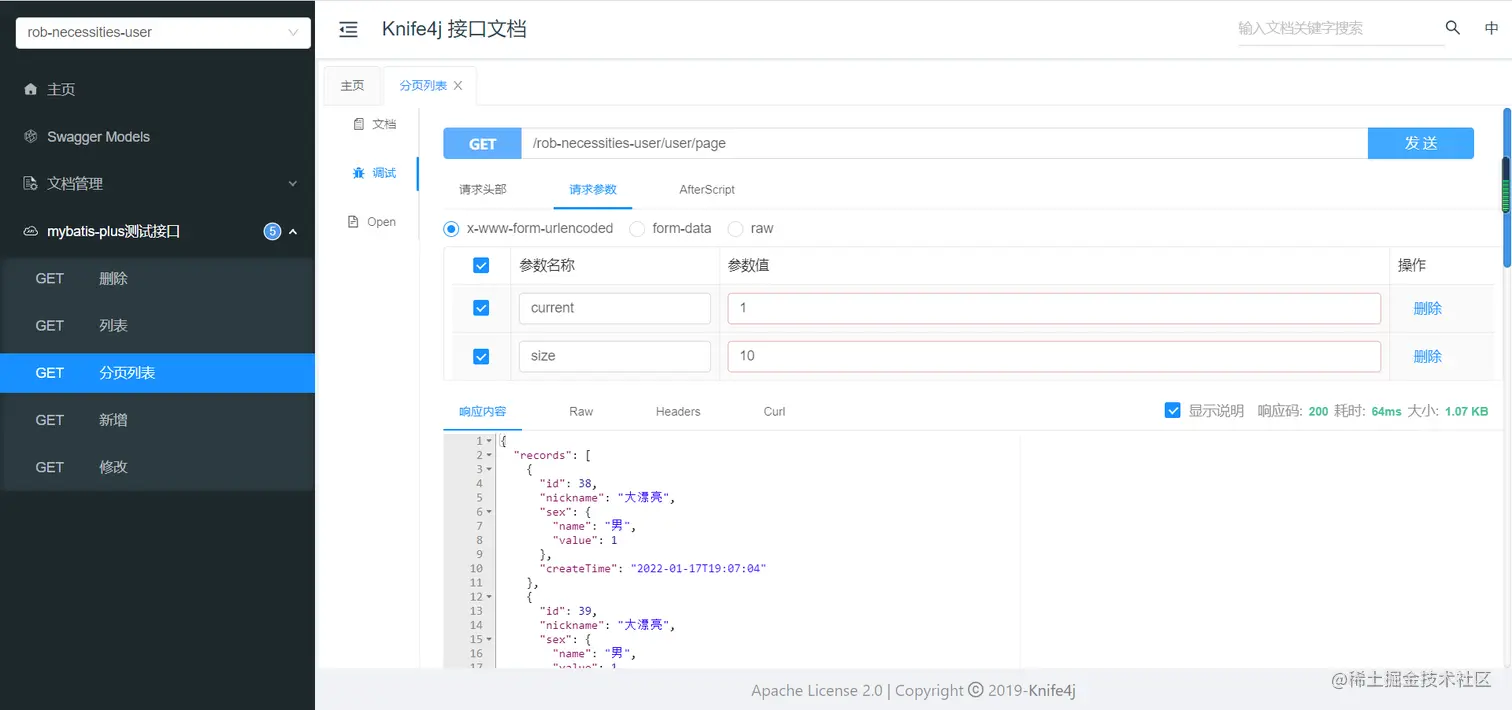Open the 新增 GET interface
Screen dimensions: 1512x710
[x=157, y=420]
